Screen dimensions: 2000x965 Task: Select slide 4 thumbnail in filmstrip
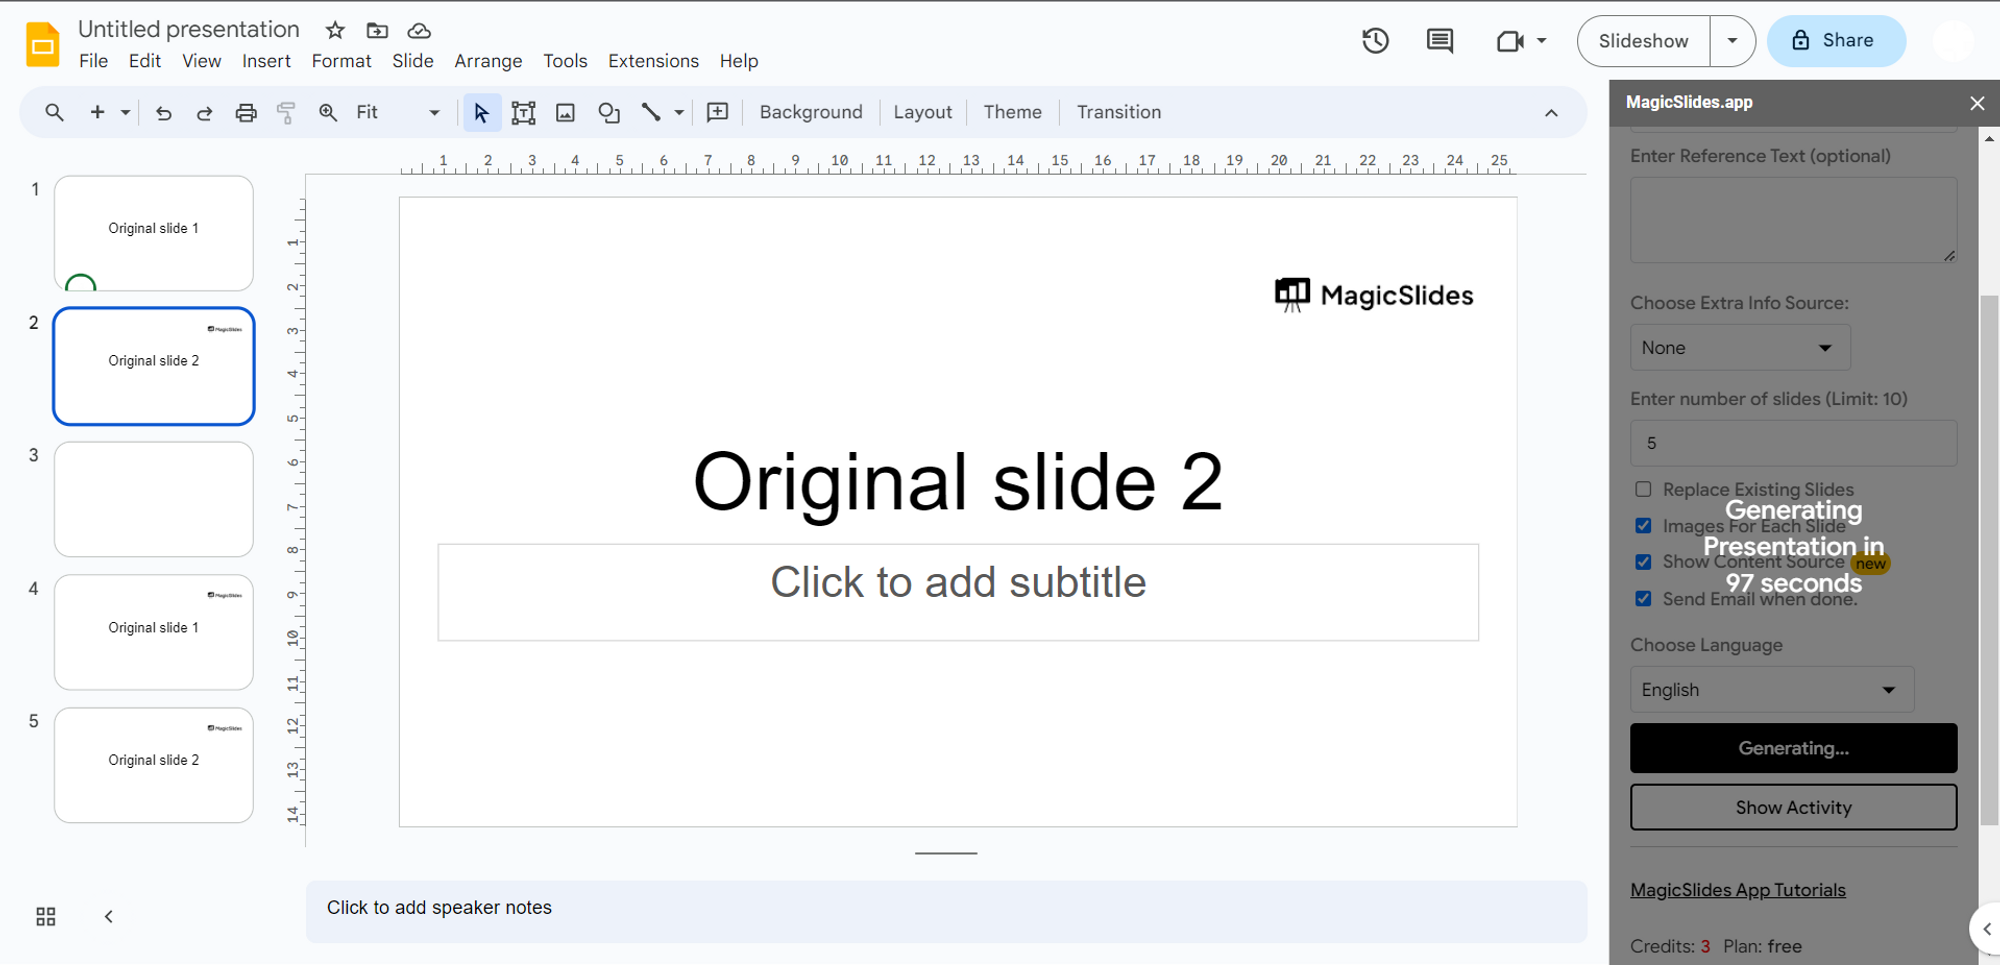coord(154,632)
